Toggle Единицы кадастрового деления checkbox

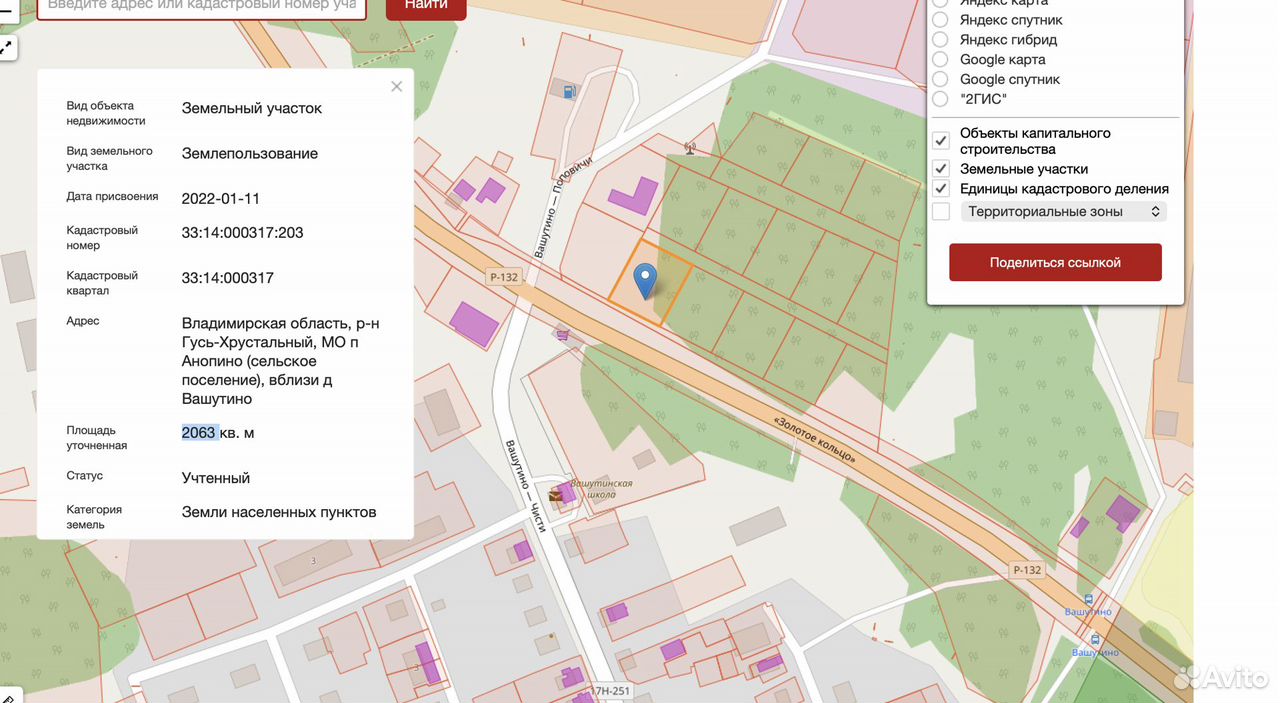[x=940, y=188]
